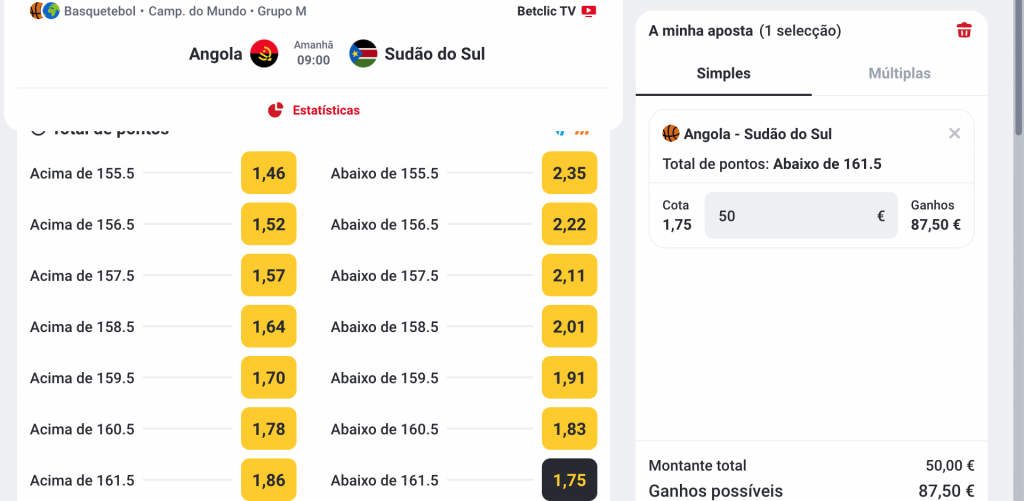Switch to the Múltiplas tab
Image resolution: width=1024 pixels, height=501 pixels.
click(899, 73)
